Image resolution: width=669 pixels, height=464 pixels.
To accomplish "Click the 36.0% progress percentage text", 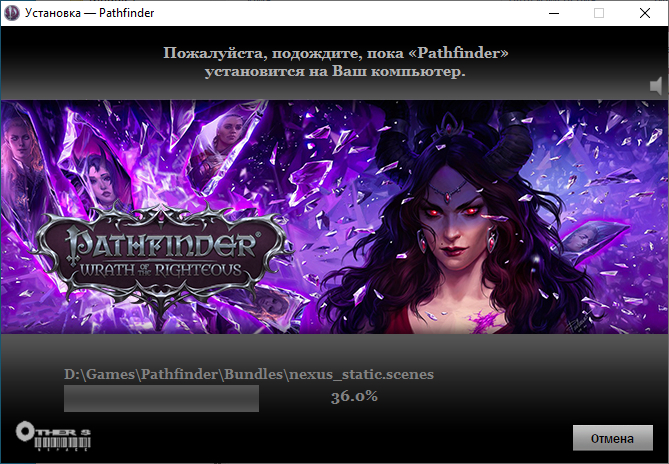I will tap(354, 397).
